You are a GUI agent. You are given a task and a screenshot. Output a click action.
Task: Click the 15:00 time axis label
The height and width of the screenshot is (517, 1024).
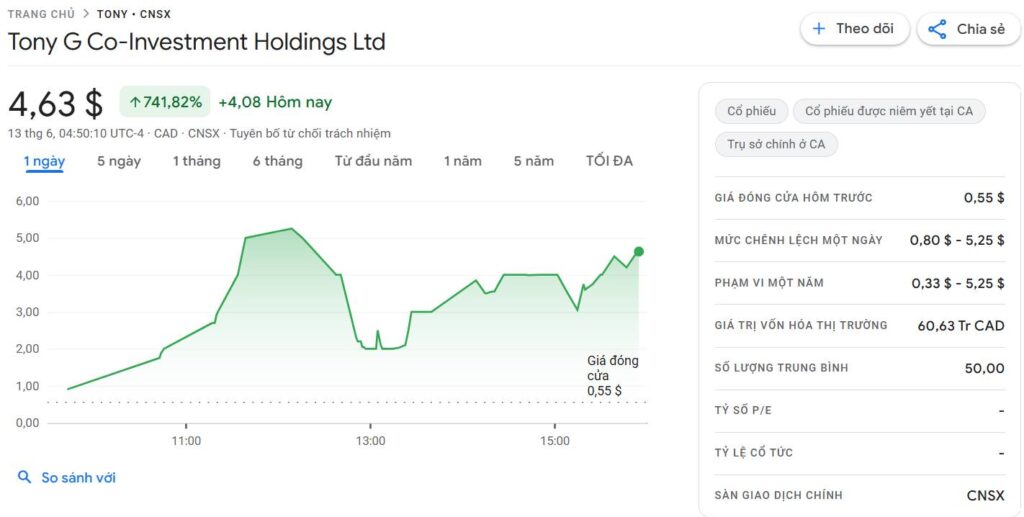pos(554,441)
